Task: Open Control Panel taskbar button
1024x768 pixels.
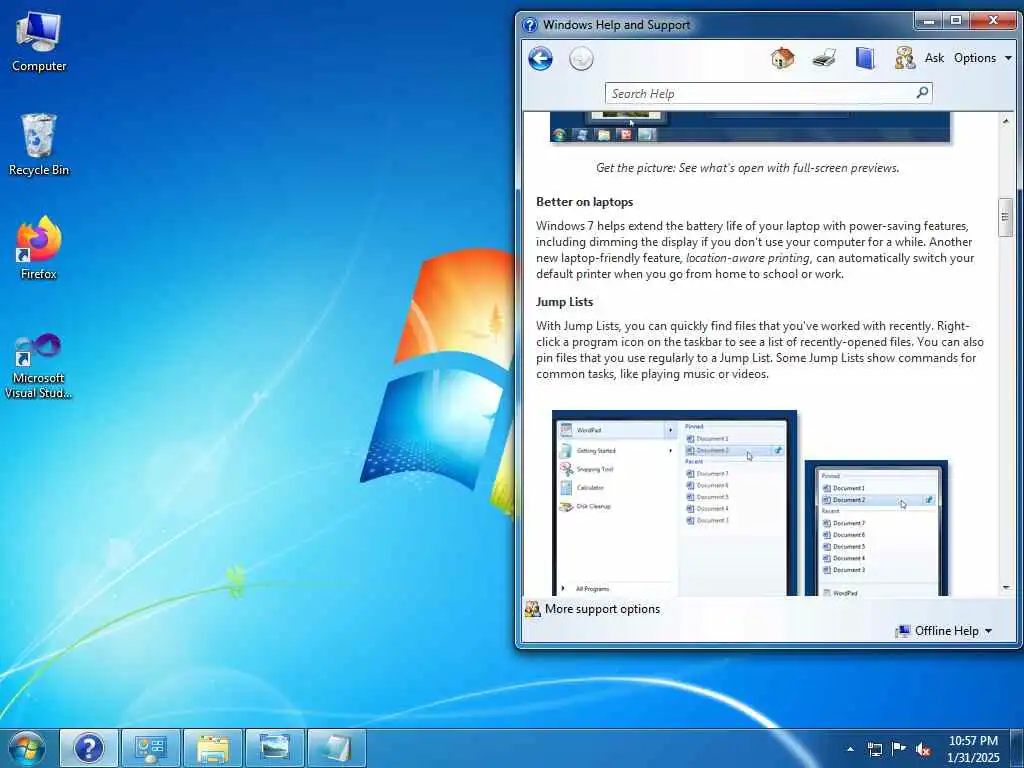Action: (x=151, y=748)
